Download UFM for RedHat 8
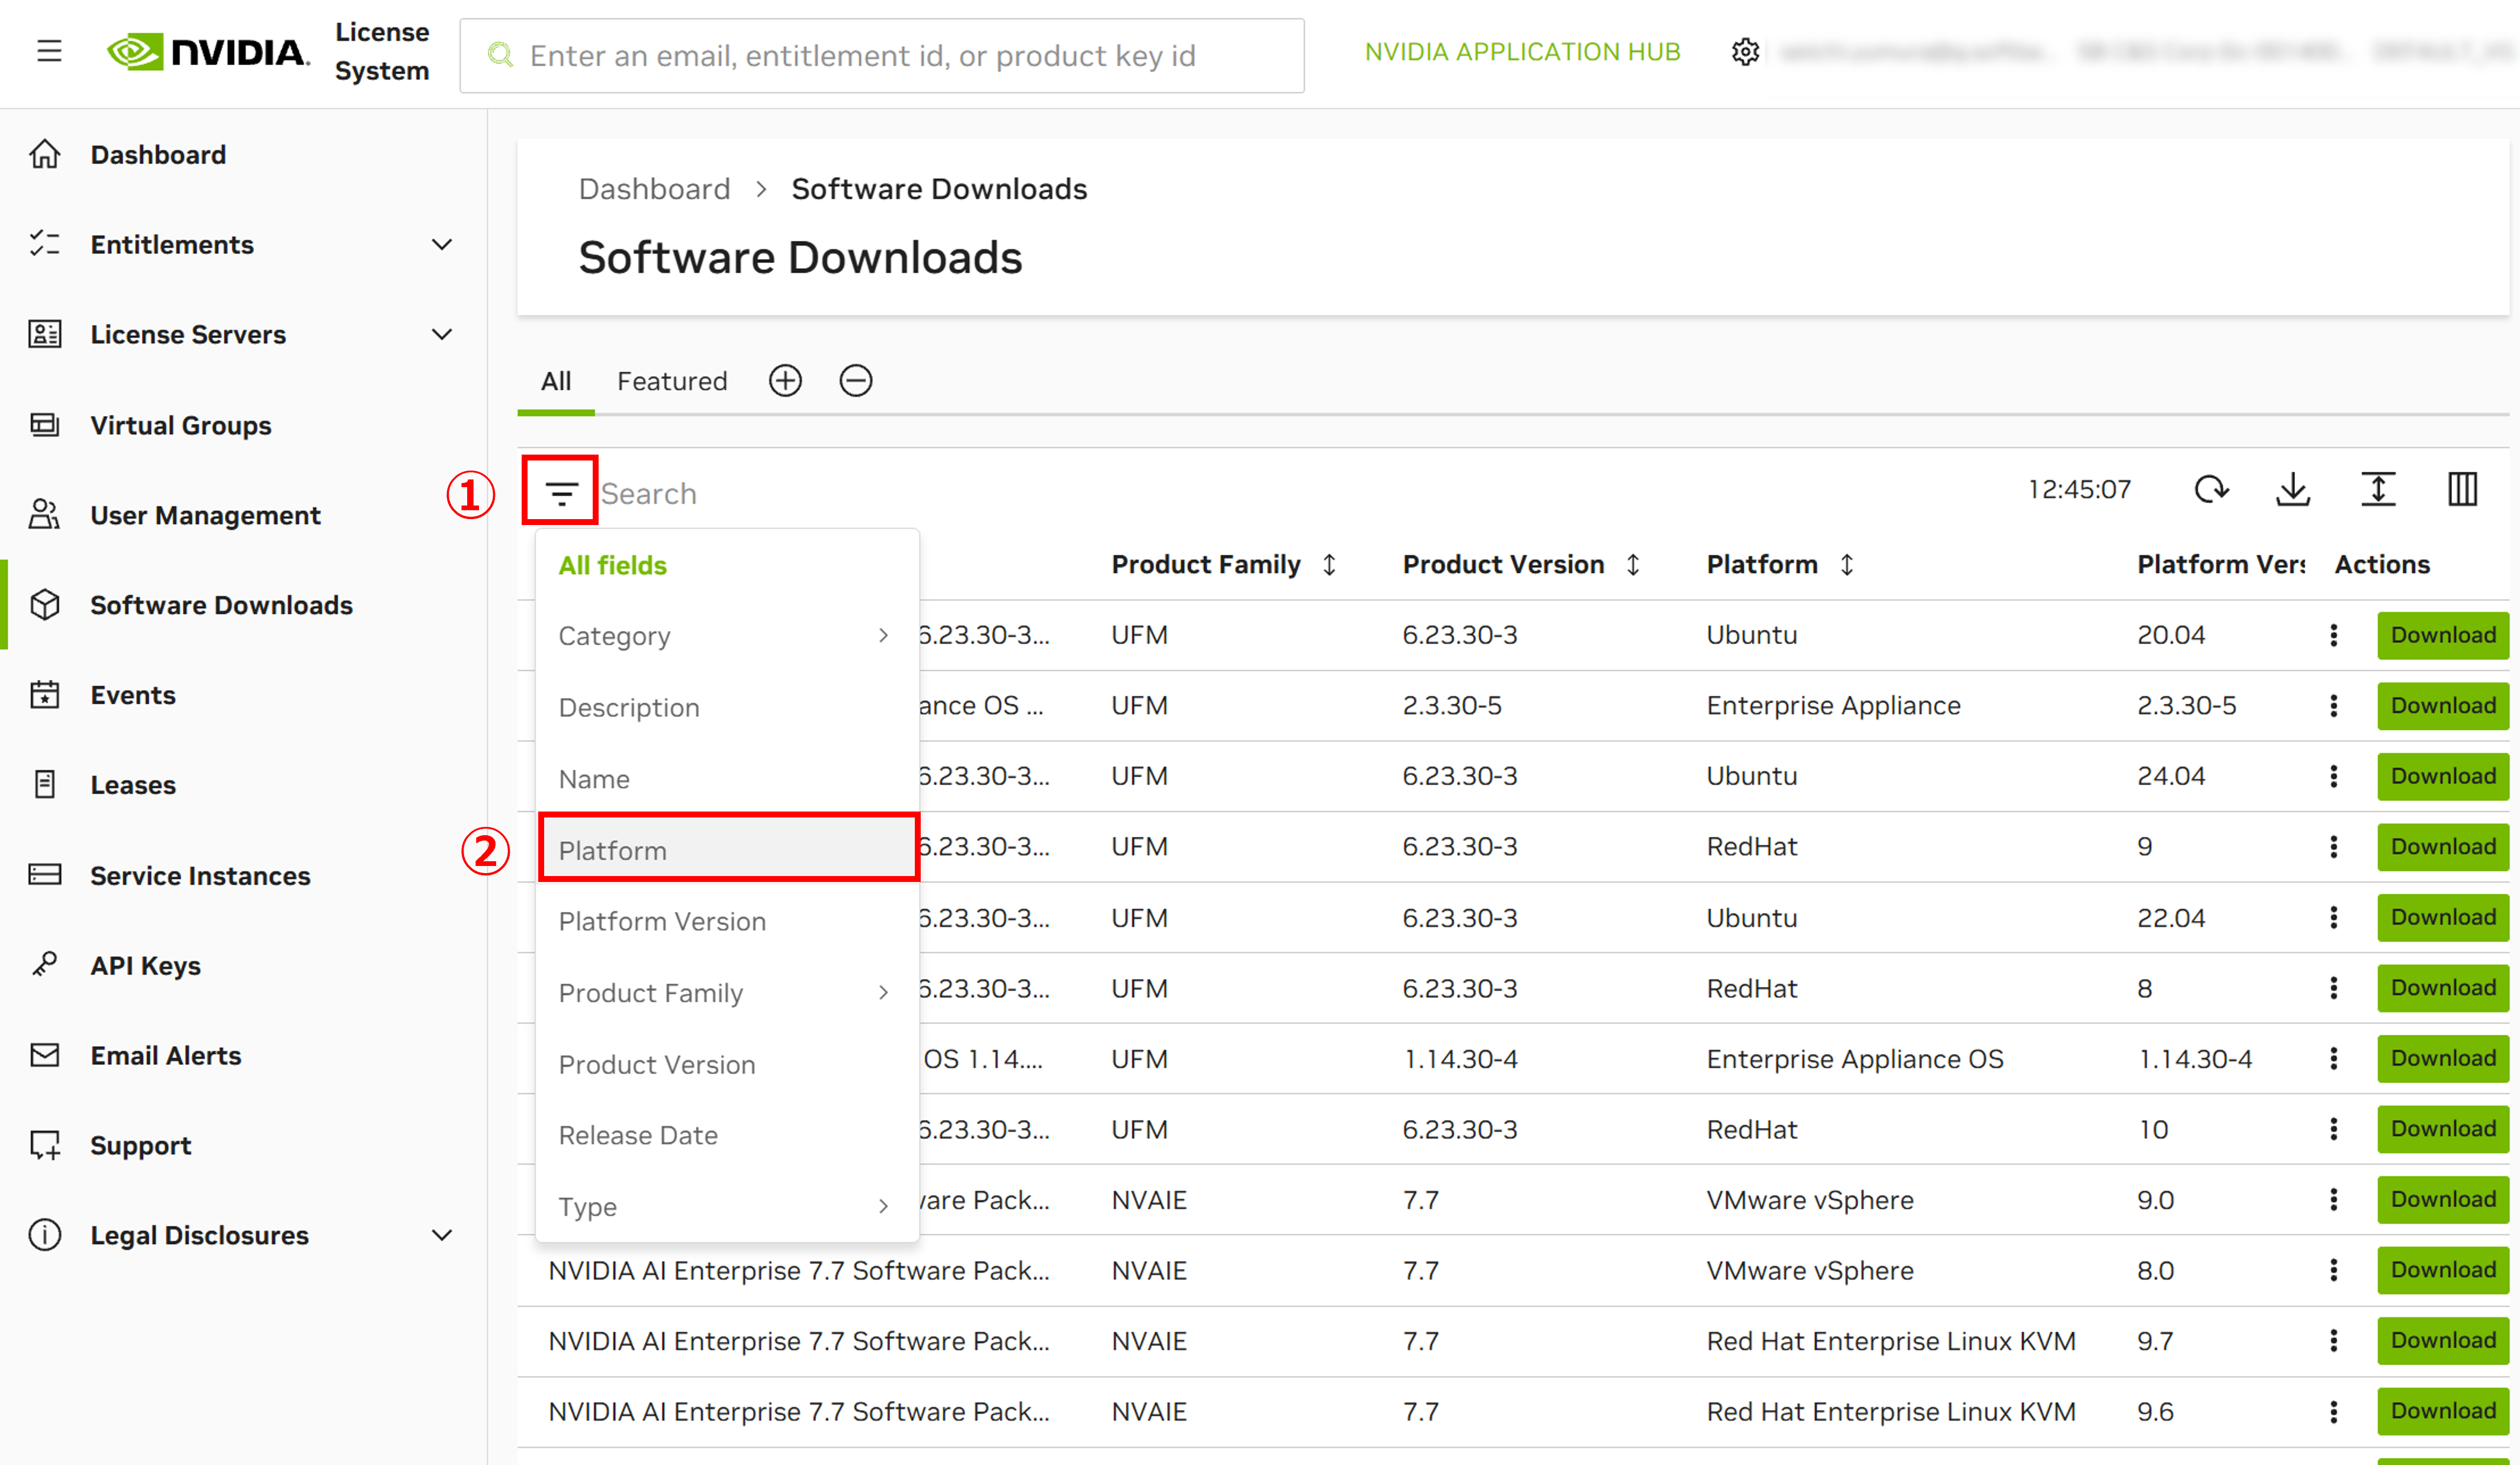This screenshot has height=1465, width=2520. tap(2442, 988)
